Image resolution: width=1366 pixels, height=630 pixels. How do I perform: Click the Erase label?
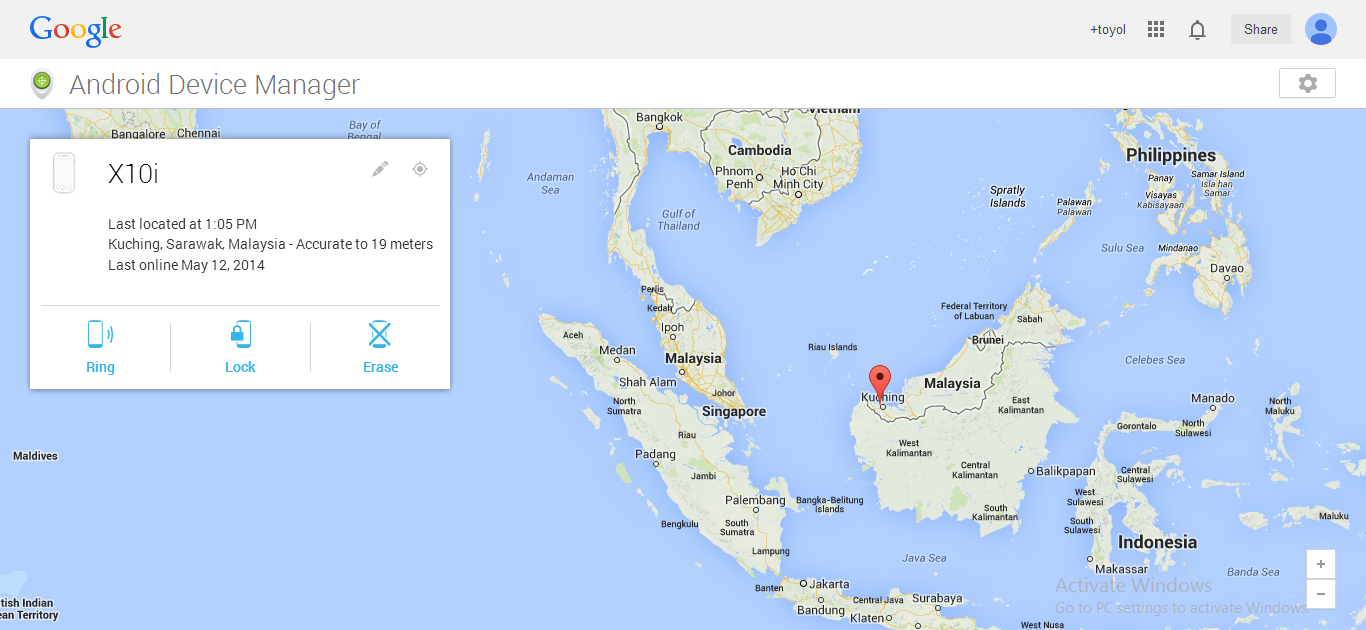(x=381, y=367)
